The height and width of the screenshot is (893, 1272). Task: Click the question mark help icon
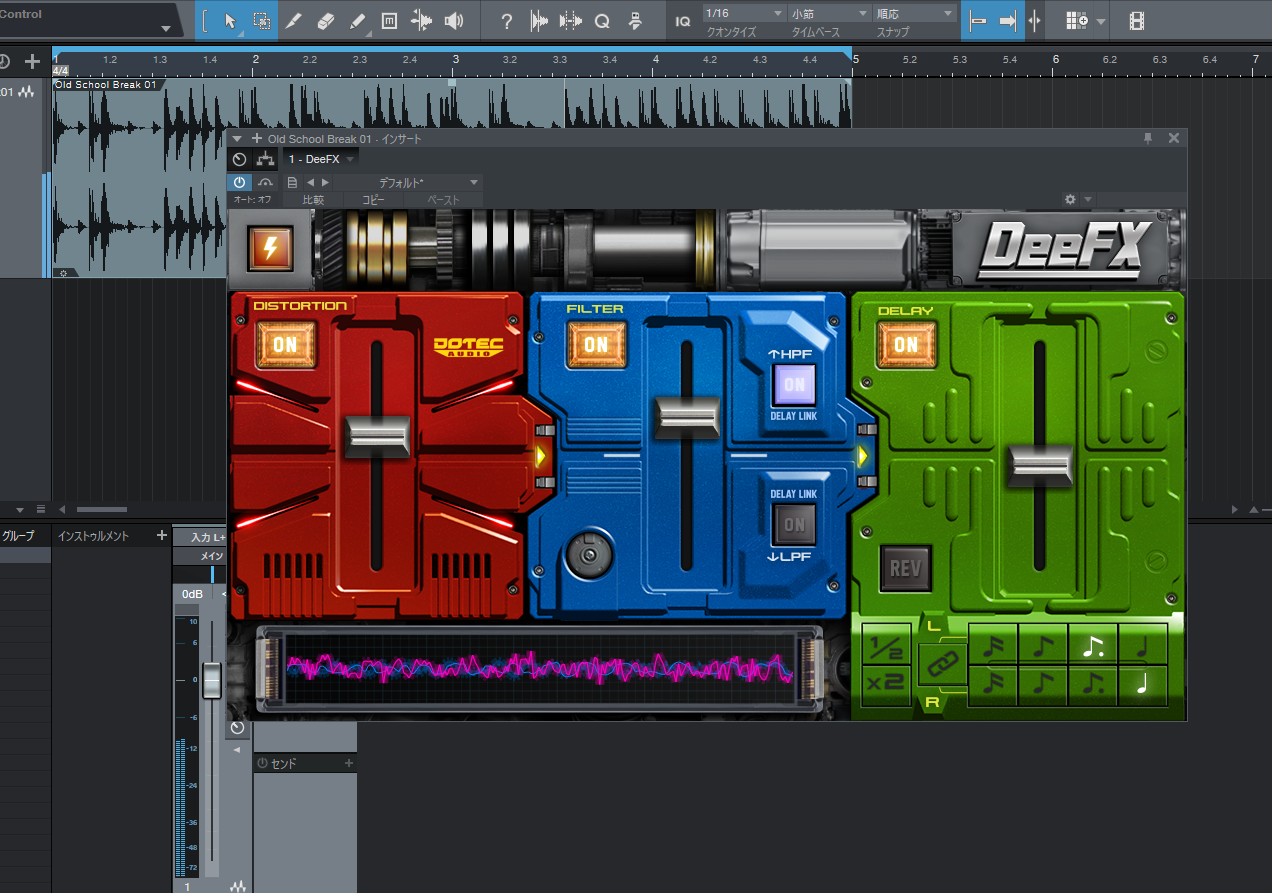[x=507, y=20]
